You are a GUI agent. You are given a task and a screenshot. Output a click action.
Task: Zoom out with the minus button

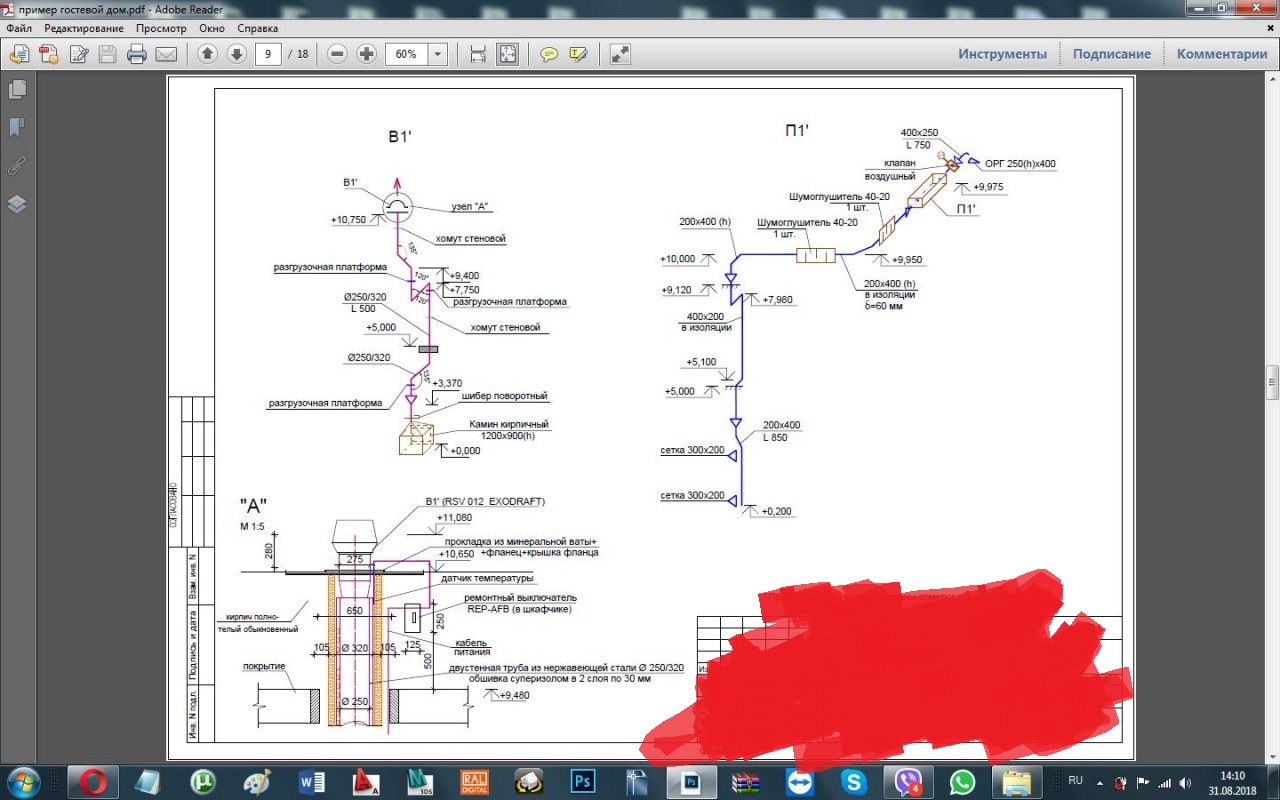(x=337, y=54)
